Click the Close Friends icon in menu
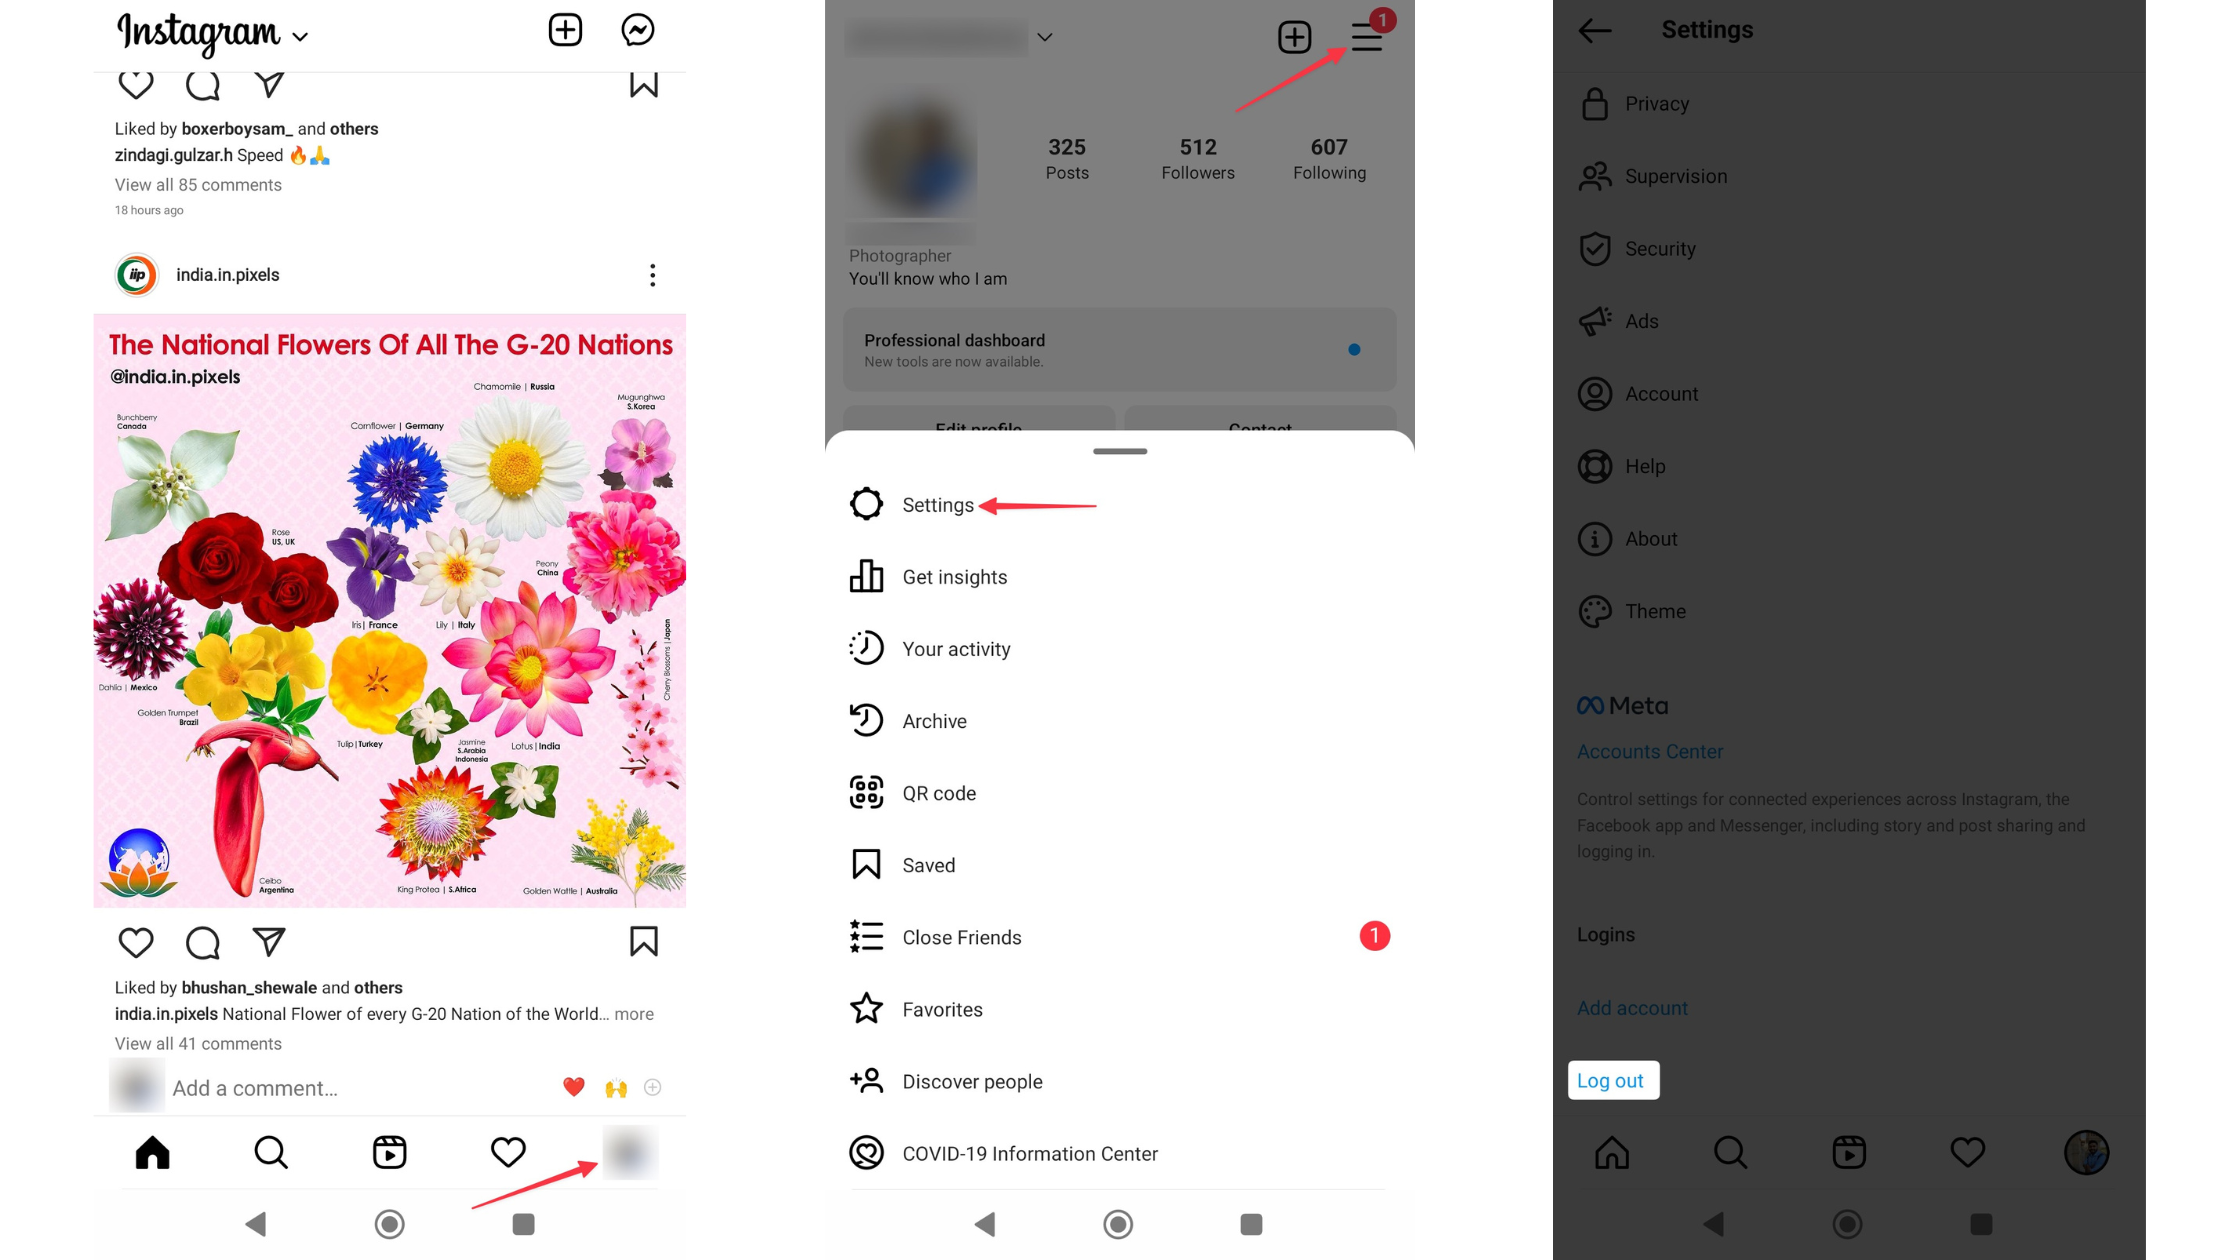This screenshot has width=2240, height=1260. click(x=866, y=937)
